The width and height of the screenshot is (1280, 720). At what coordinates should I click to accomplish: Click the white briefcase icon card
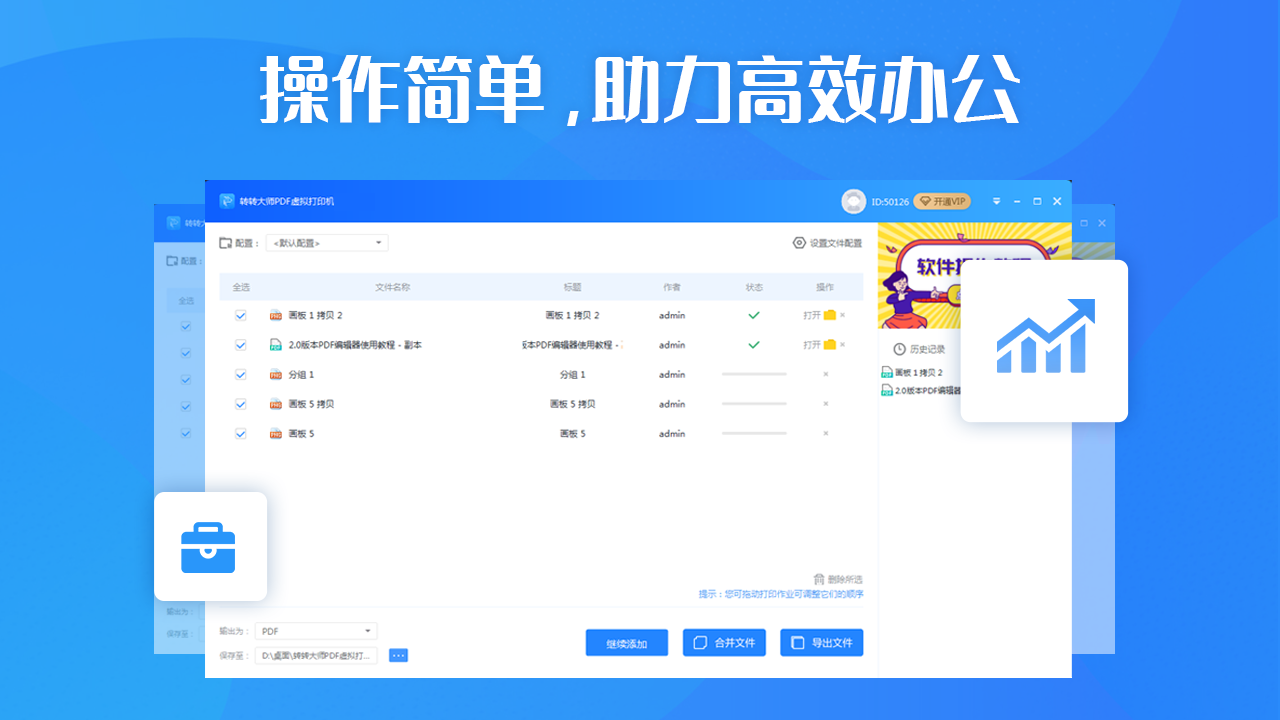tap(210, 546)
